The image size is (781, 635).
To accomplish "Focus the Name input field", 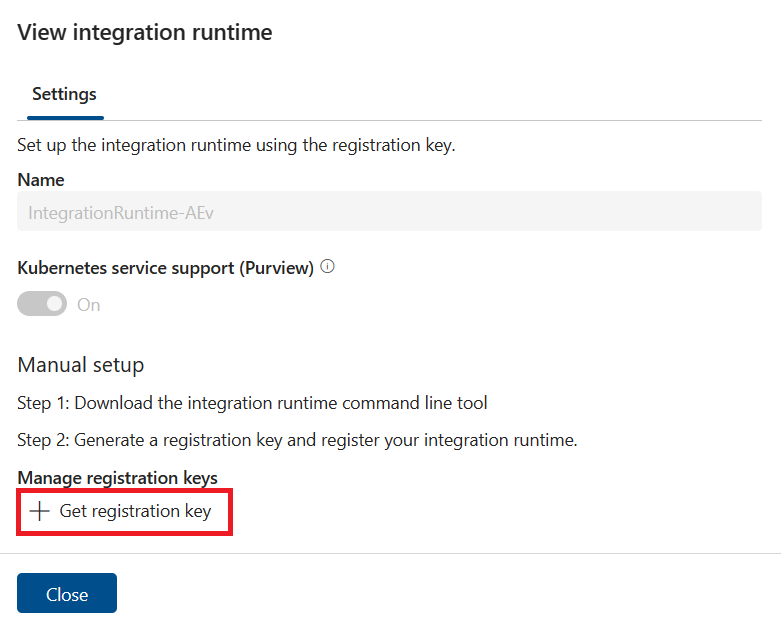I will tap(389, 212).
